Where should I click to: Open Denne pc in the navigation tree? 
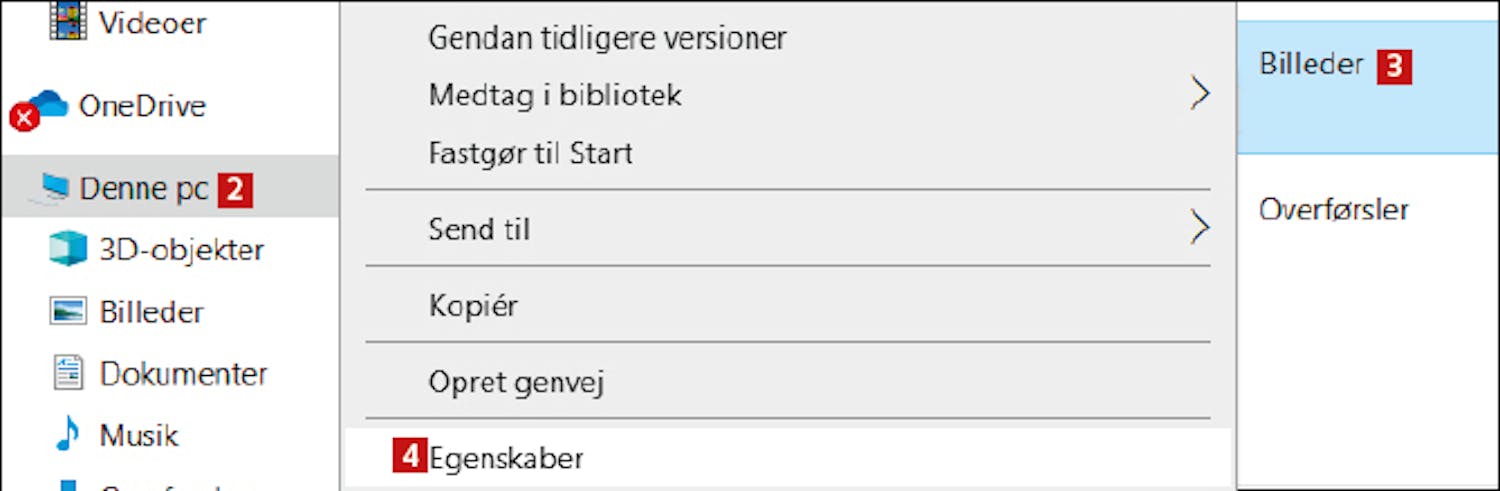pos(170,187)
